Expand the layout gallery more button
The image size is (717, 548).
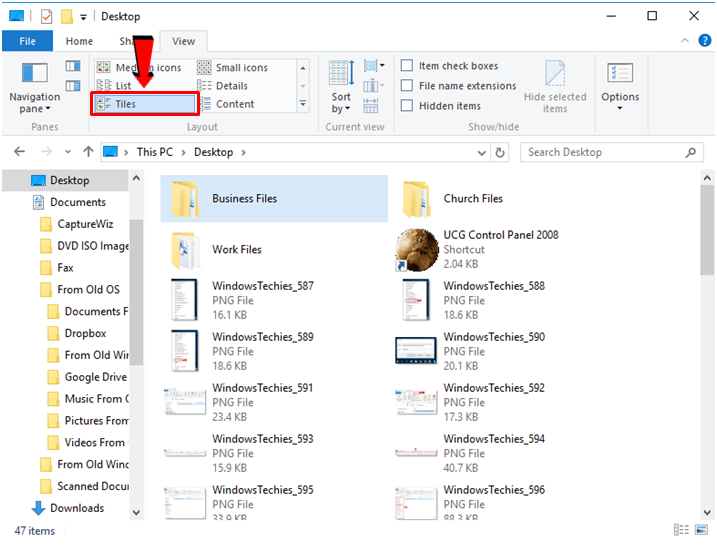[x=303, y=104]
